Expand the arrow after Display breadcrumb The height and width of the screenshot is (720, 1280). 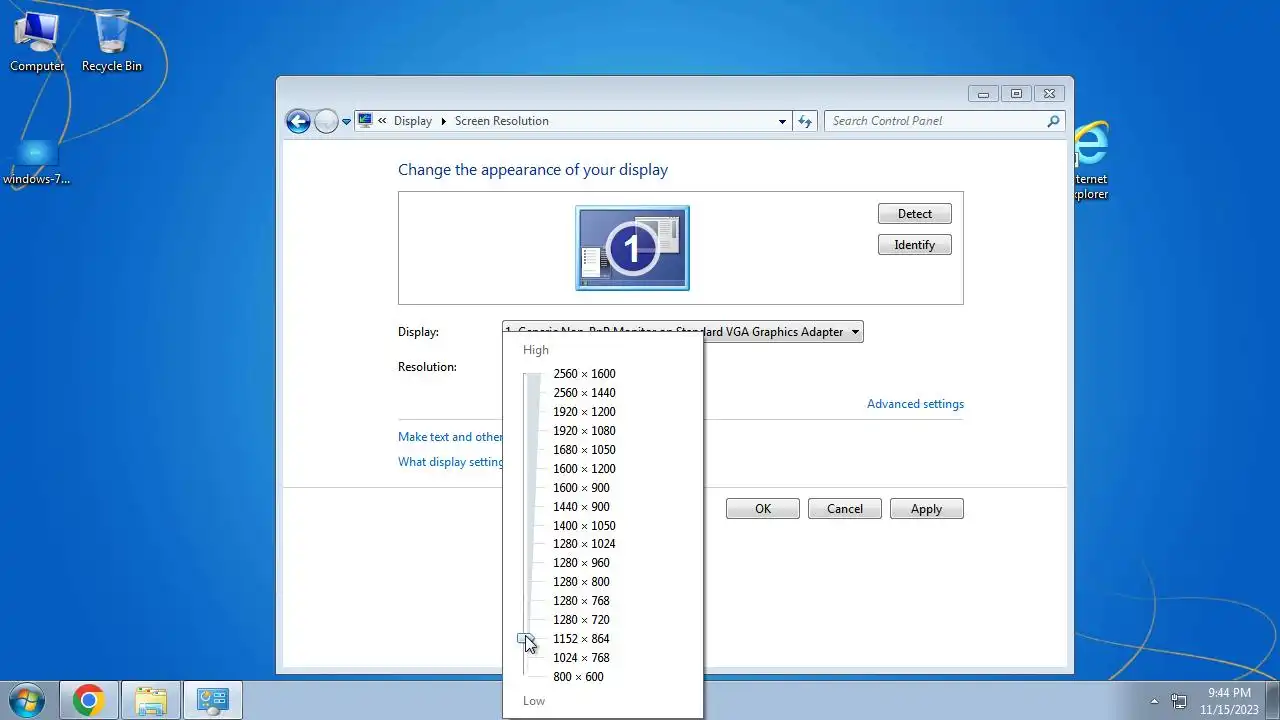click(x=444, y=121)
